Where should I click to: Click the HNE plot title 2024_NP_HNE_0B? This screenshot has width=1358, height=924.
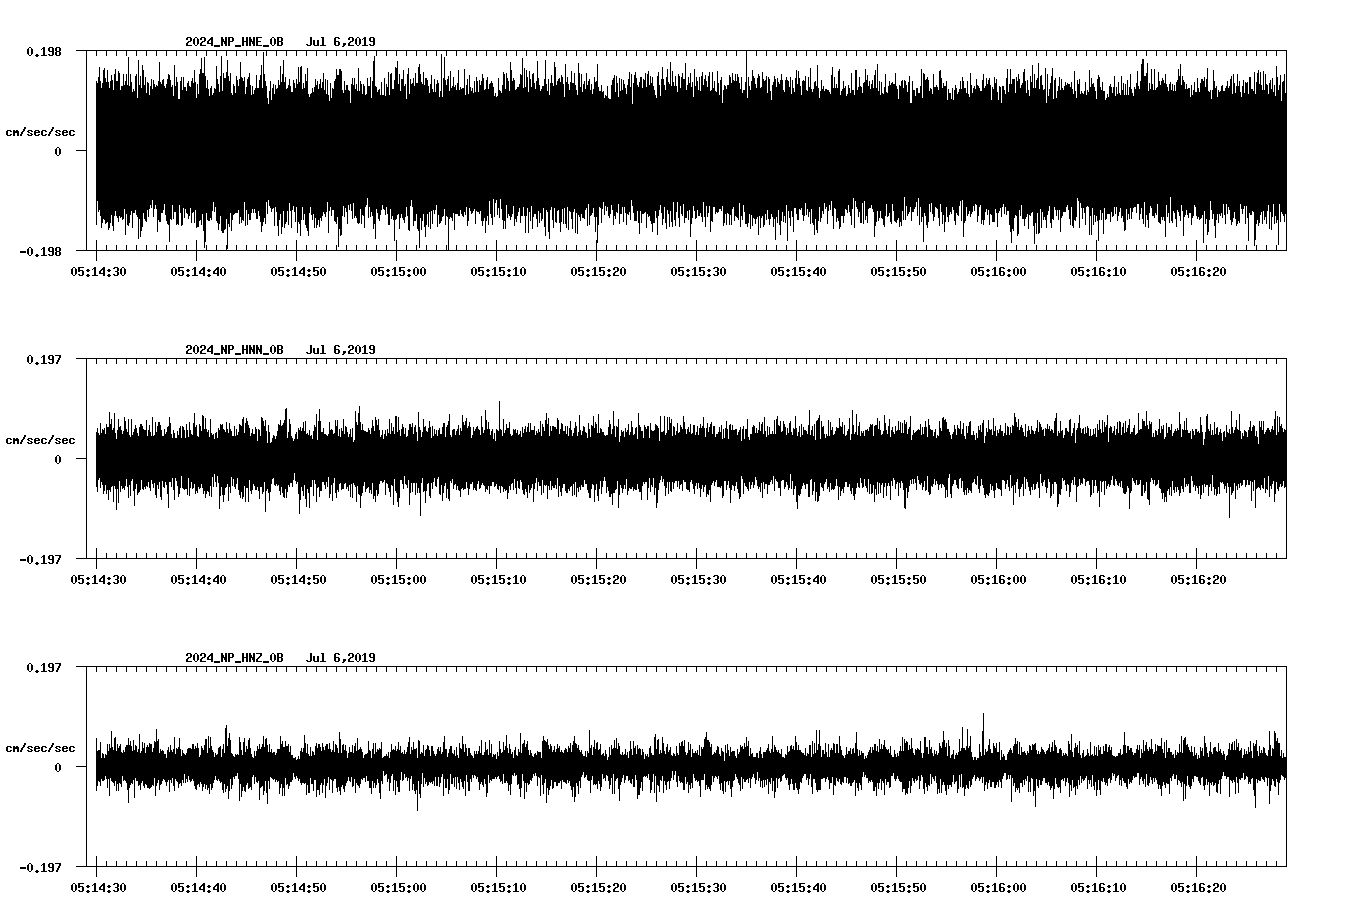(234, 42)
